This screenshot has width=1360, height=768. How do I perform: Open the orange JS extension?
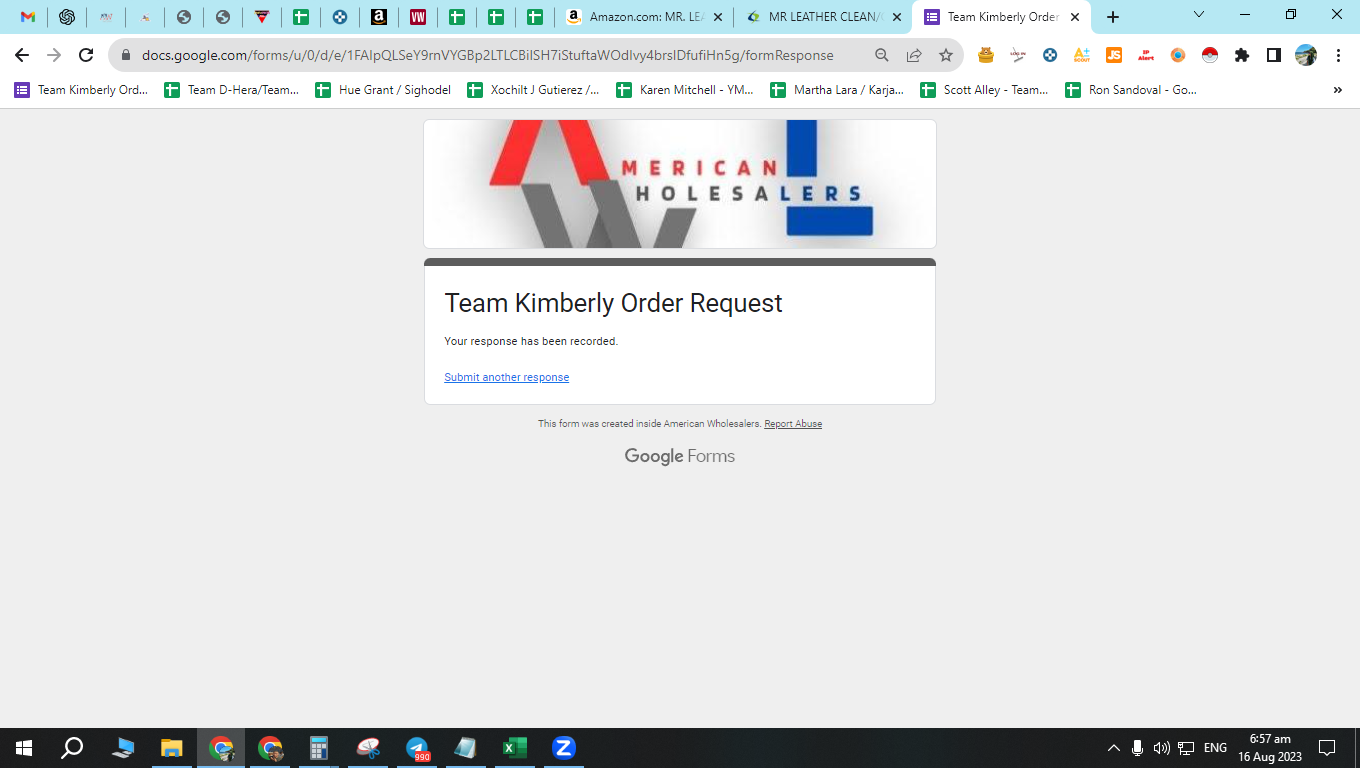click(1114, 56)
